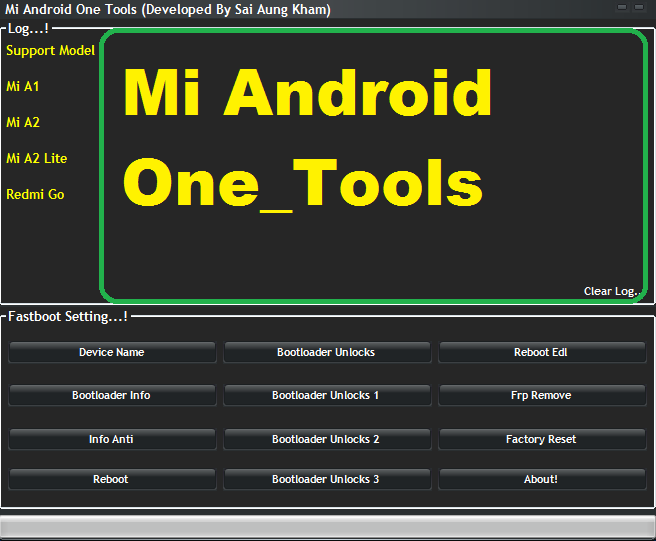Select the Reboot button

click(x=112, y=479)
